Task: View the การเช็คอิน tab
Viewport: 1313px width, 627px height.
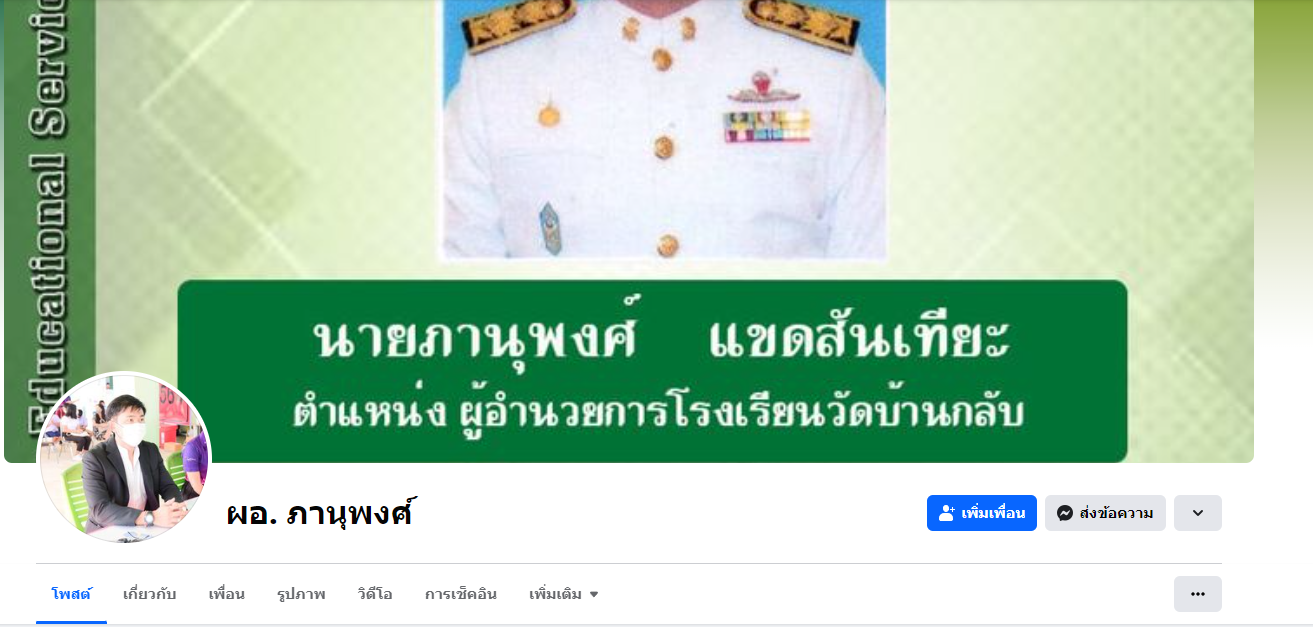Action: [461, 594]
